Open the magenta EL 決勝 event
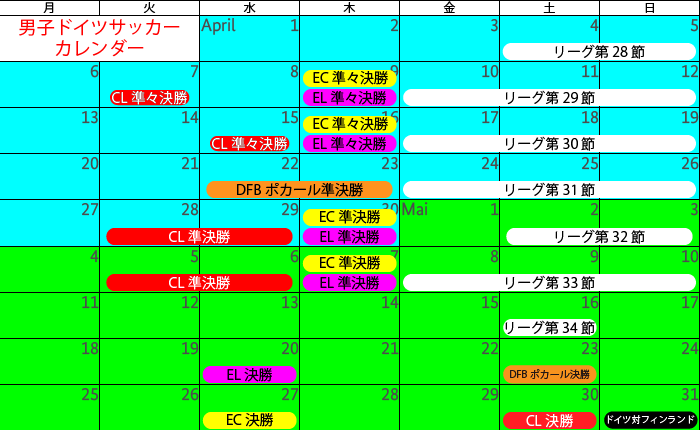This screenshot has height=430, width=700. point(249,374)
